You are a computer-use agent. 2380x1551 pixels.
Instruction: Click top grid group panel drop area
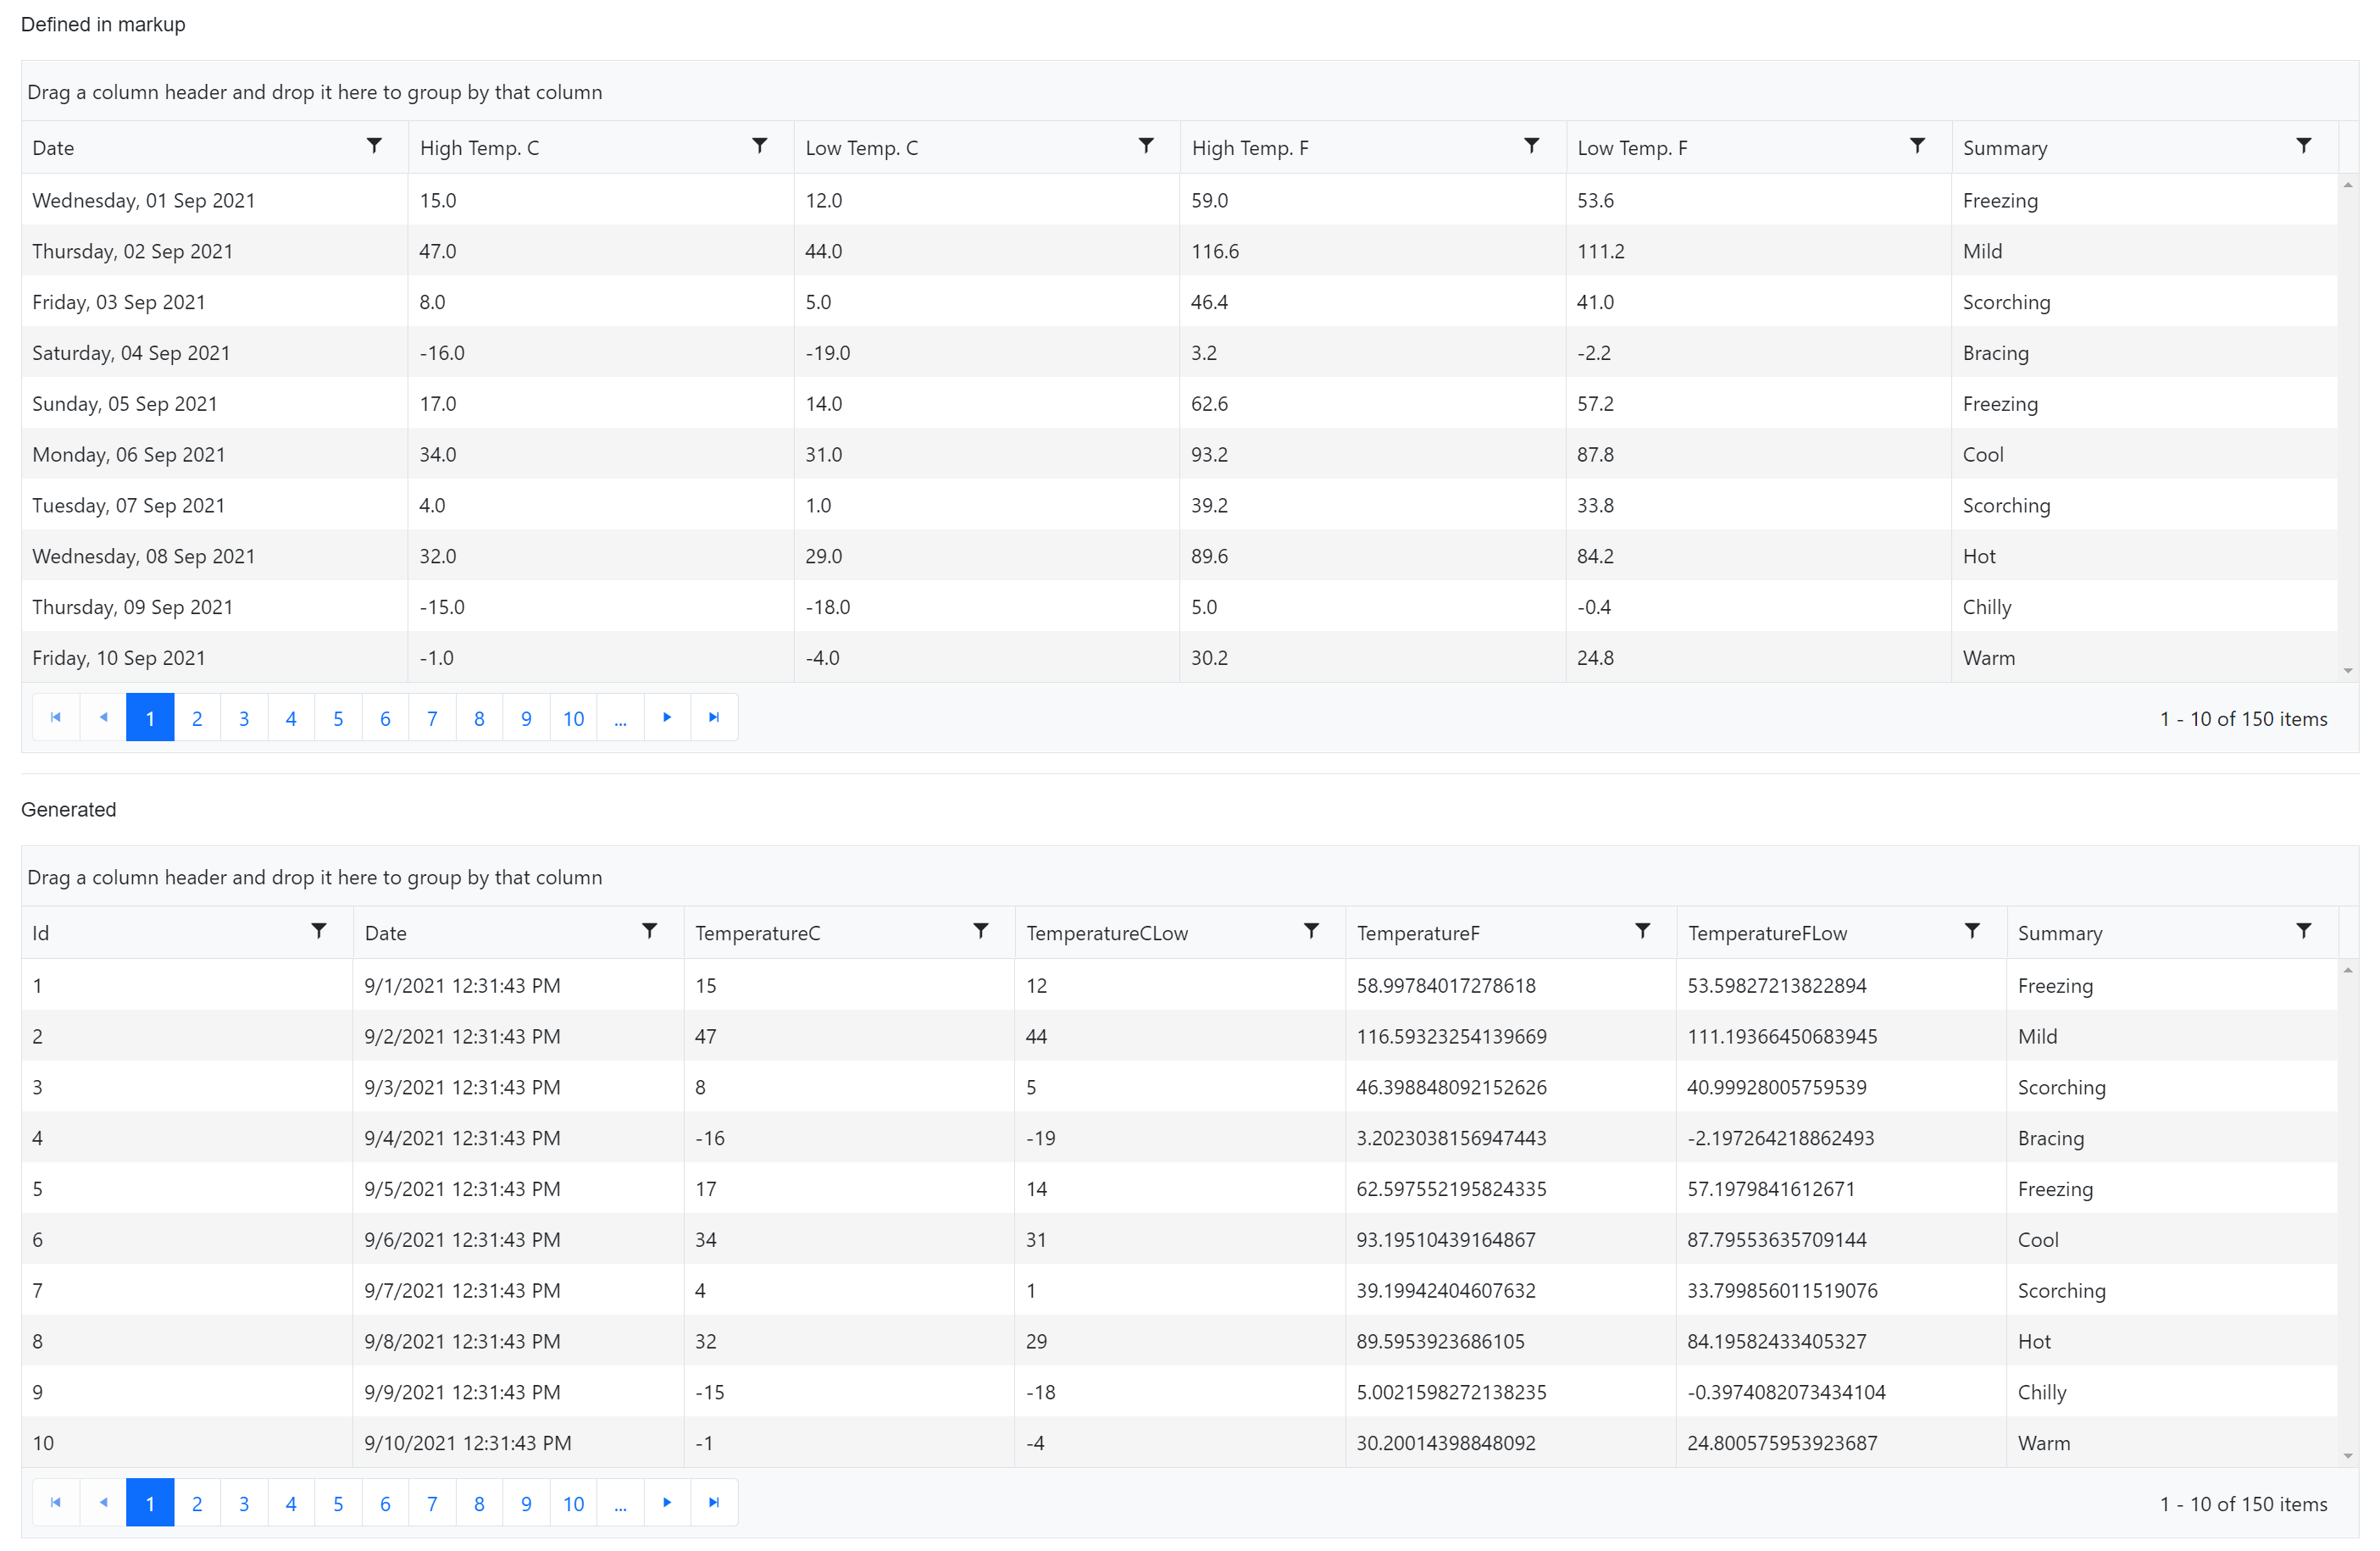[x=1190, y=92]
